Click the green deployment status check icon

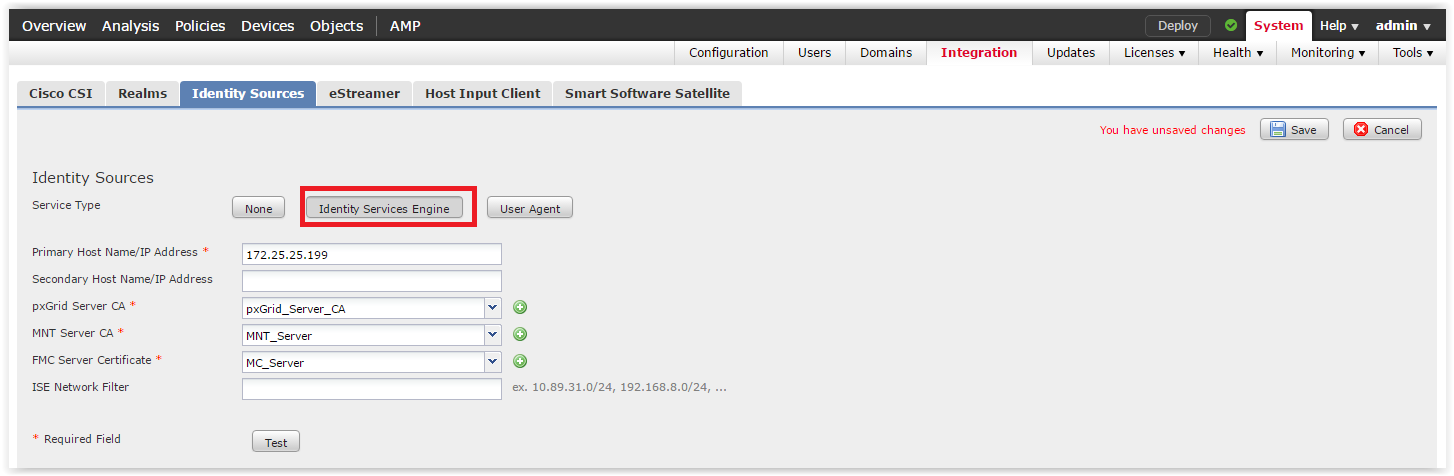tap(1231, 26)
